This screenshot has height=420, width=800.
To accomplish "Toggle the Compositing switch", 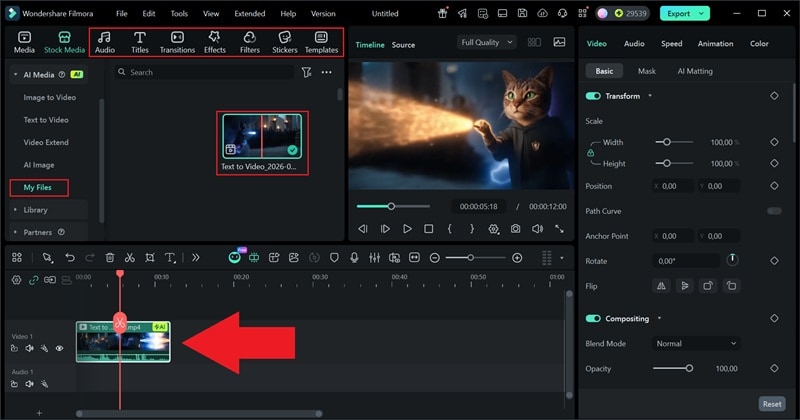I will coord(593,318).
